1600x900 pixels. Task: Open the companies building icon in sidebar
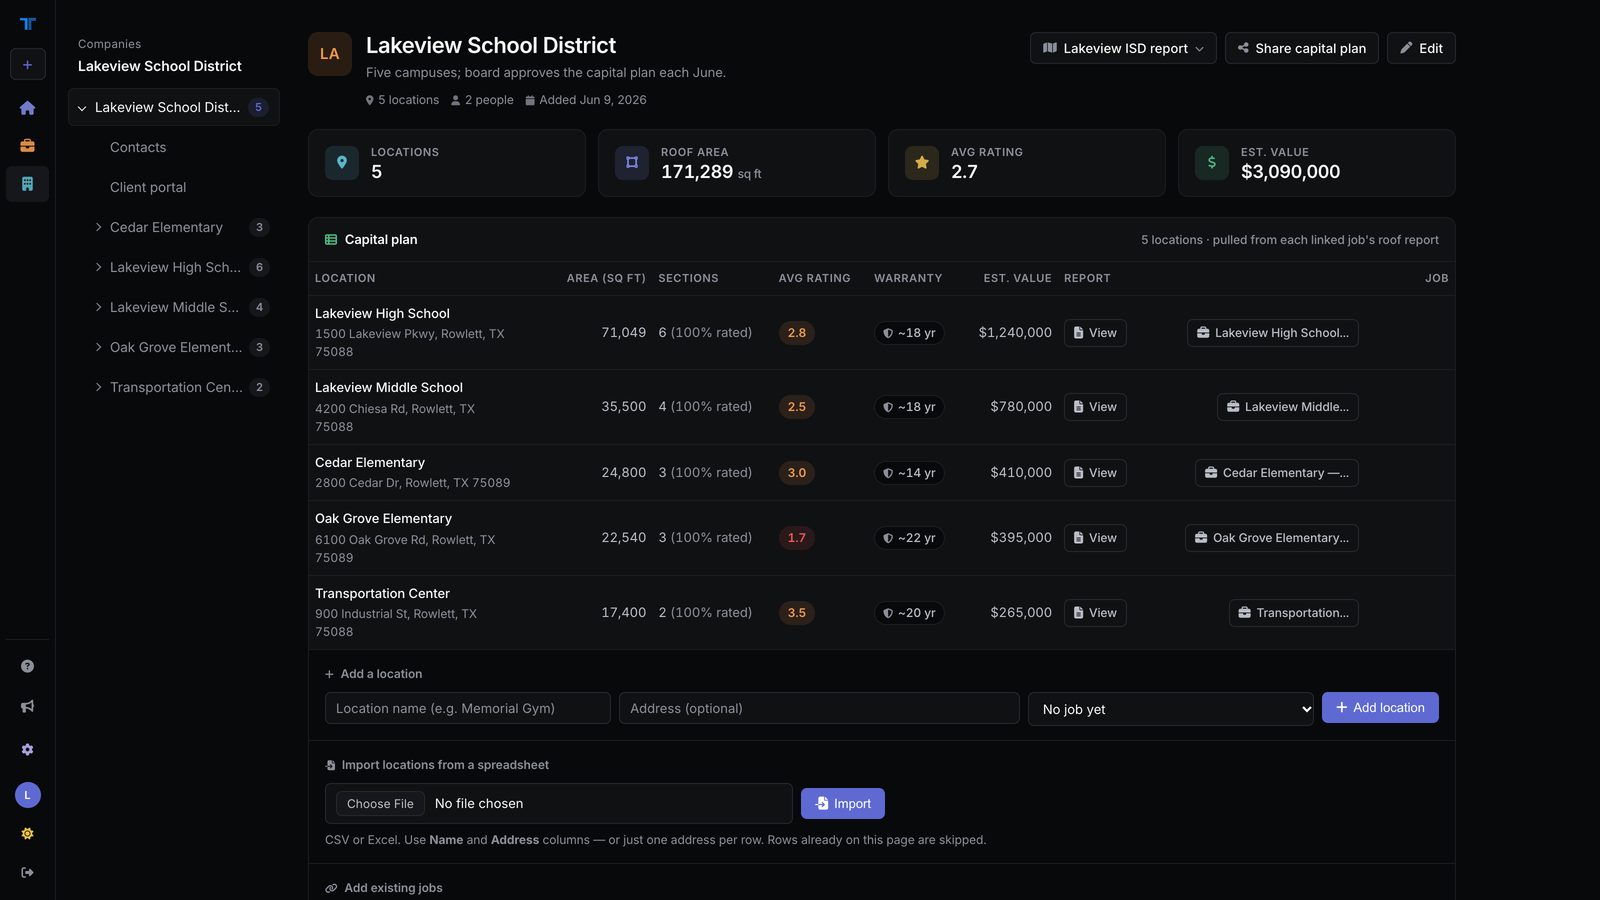(x=27, y=184)
